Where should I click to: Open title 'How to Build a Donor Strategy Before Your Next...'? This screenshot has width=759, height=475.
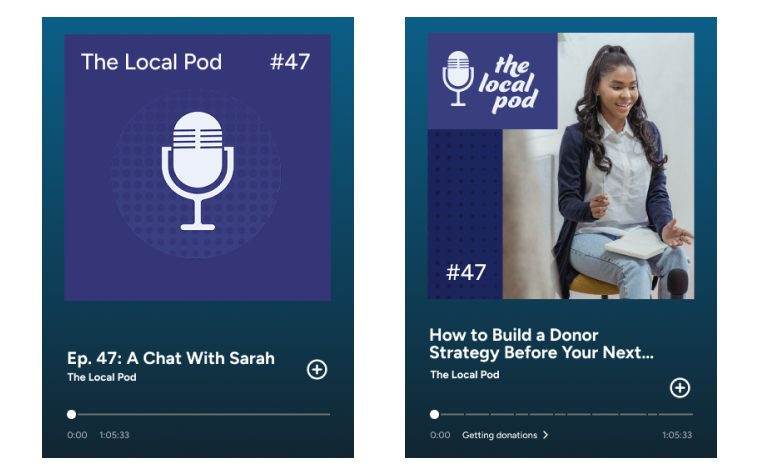click(x=541, y=344)
